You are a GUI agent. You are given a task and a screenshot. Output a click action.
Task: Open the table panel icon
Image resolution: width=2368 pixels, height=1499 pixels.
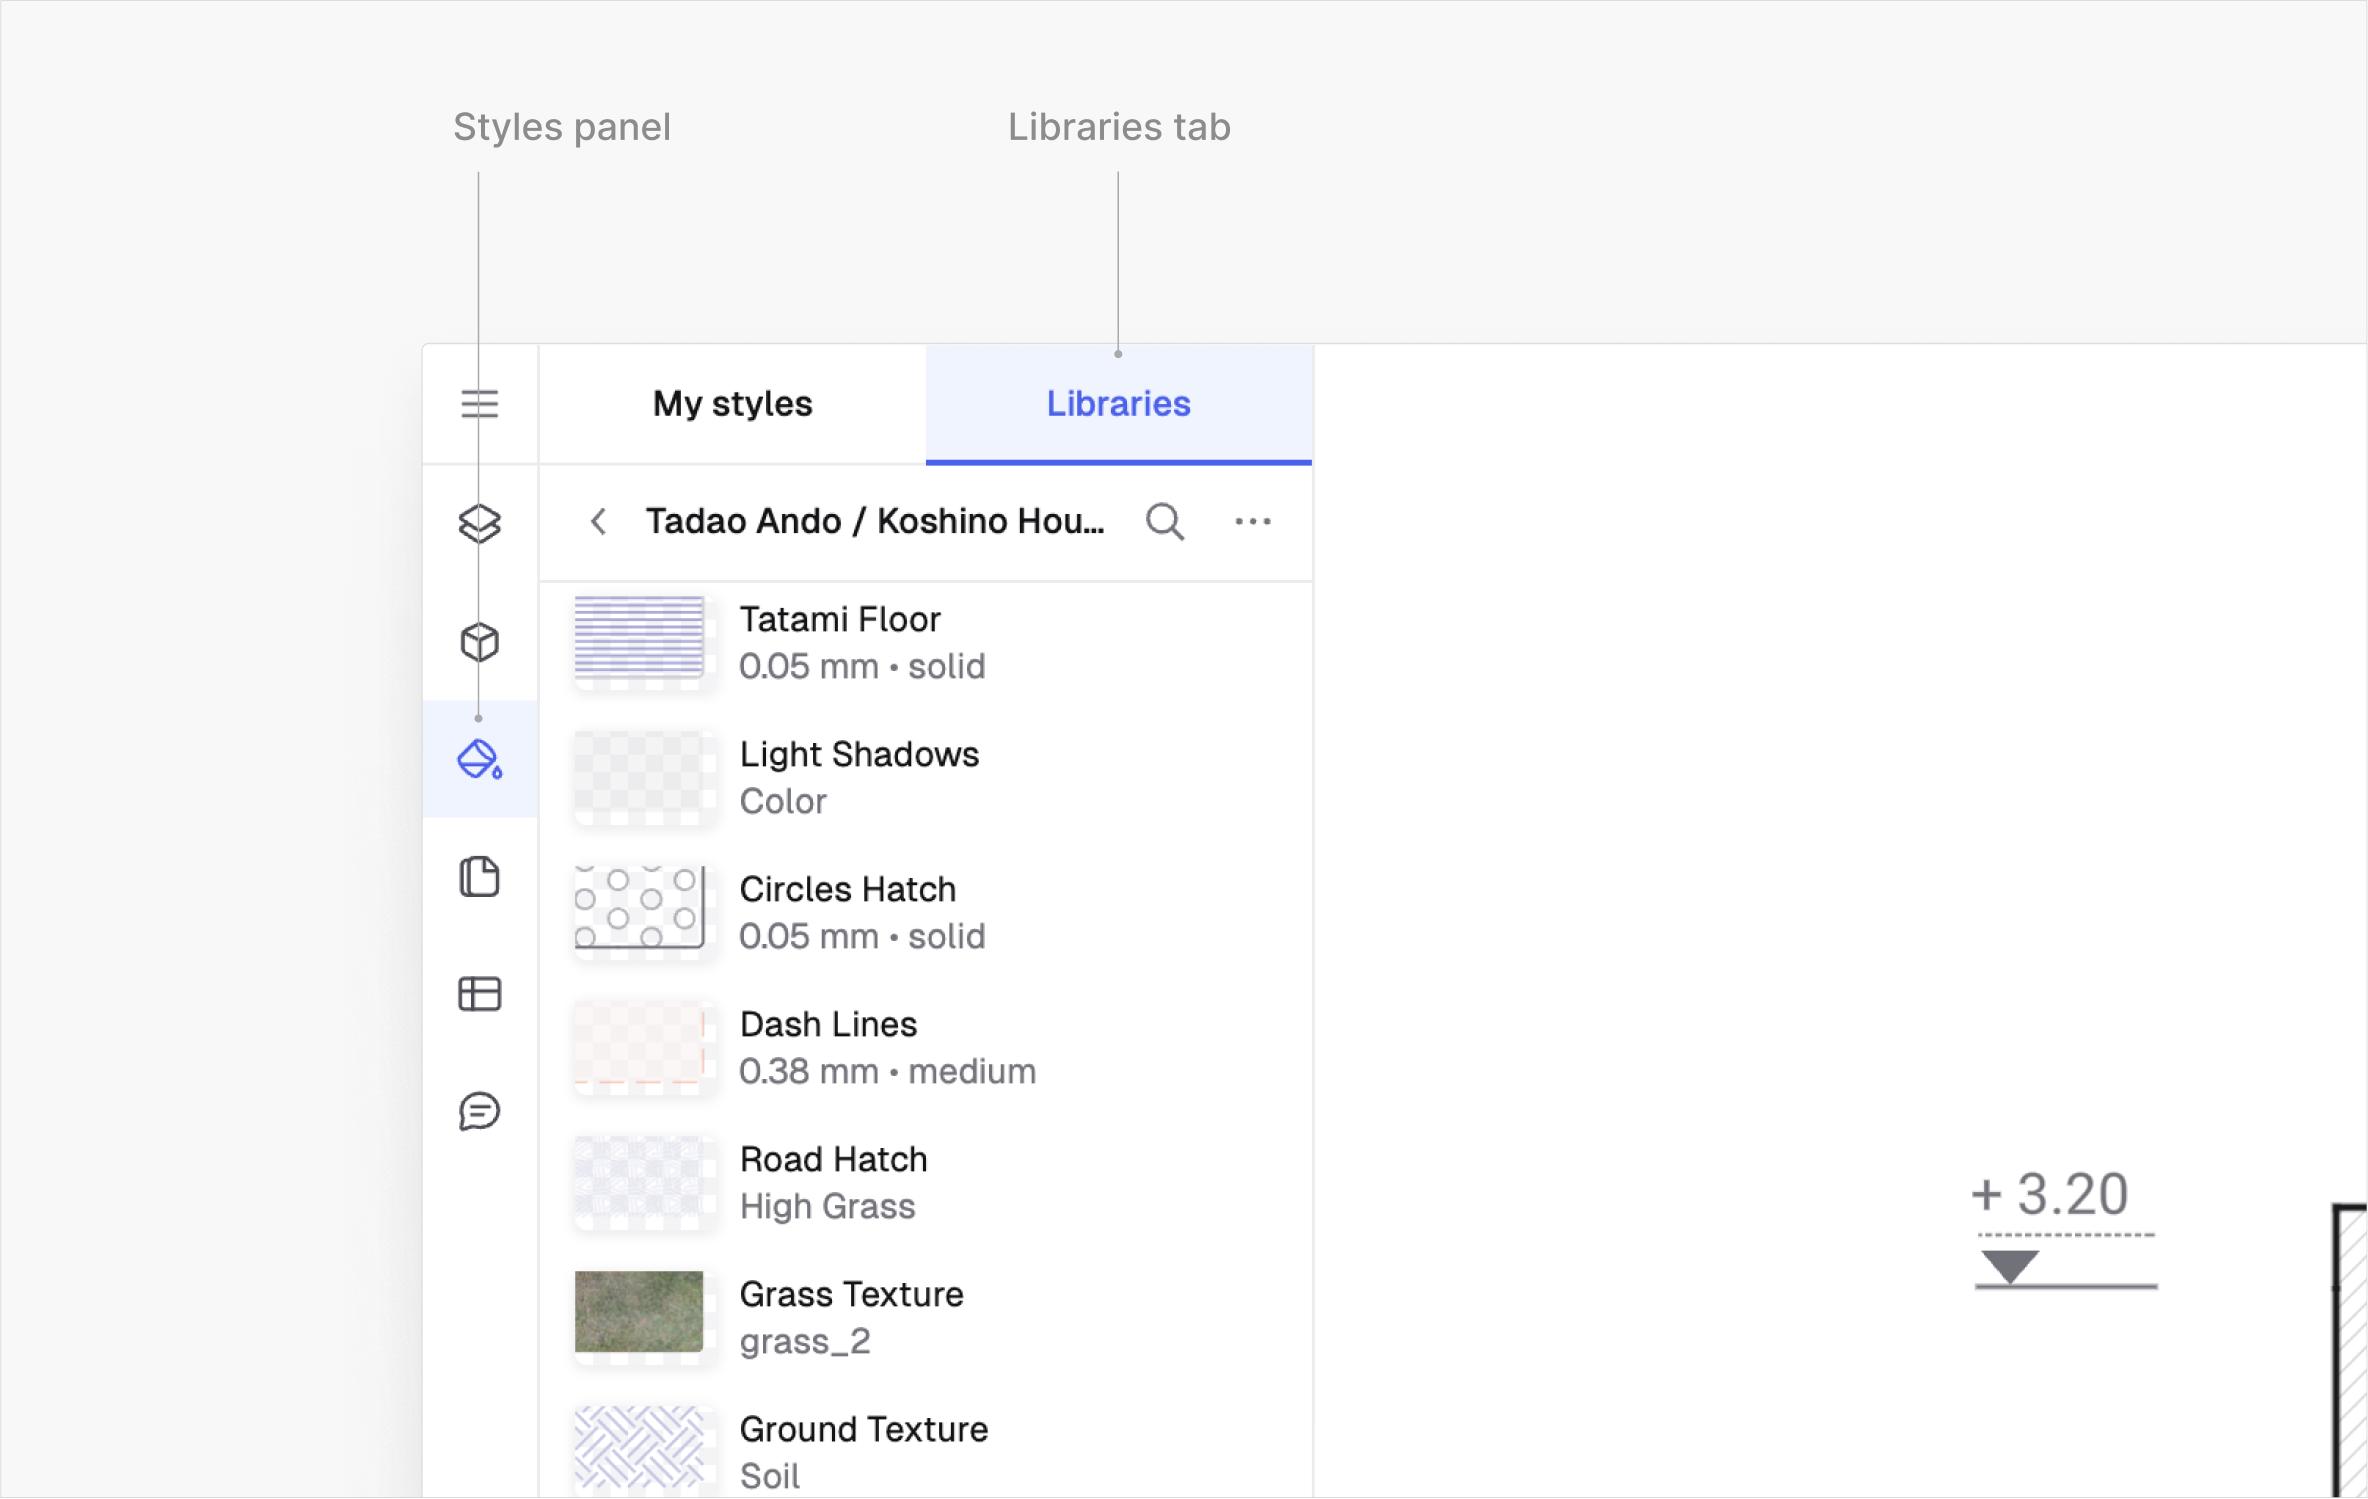coord(479,994)
